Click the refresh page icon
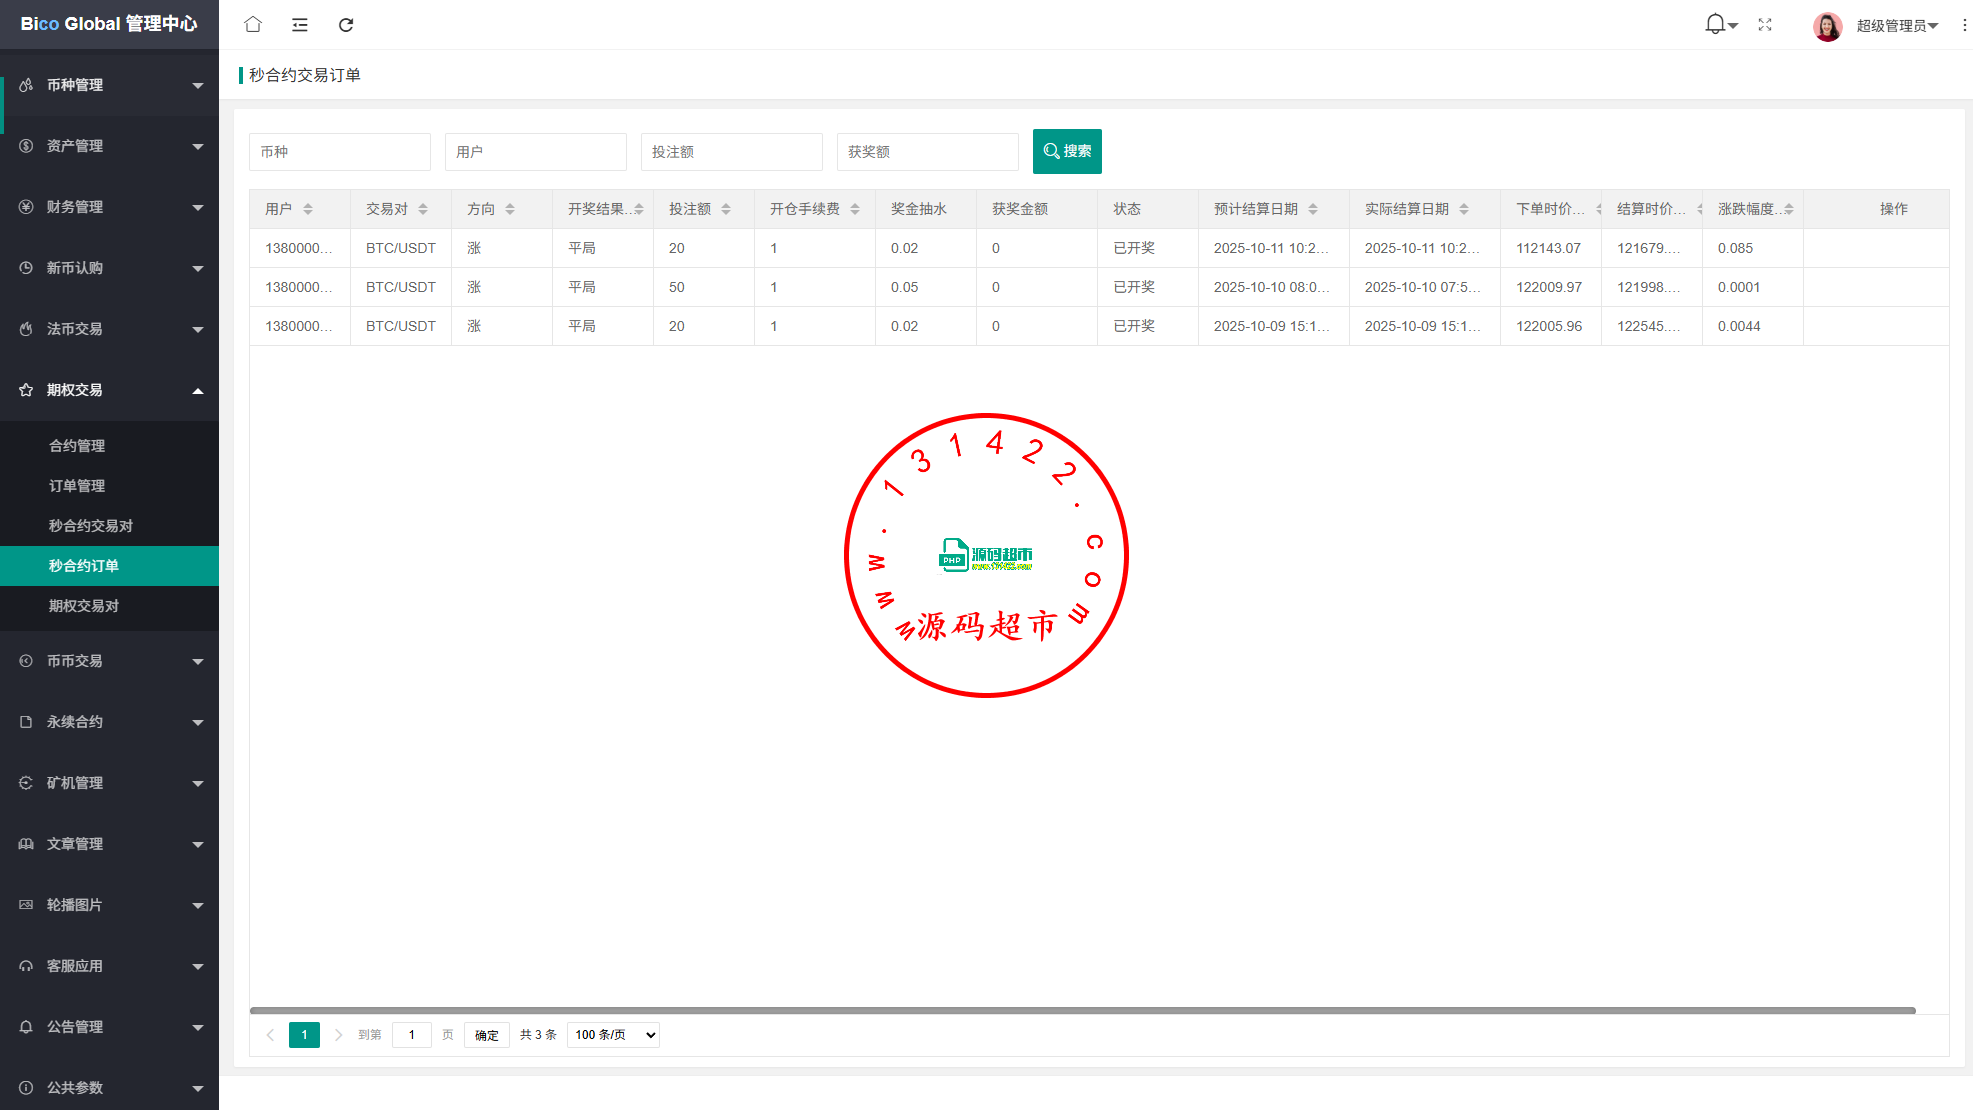Viewport: 1973px width, 1110px height. click(346, 24)
